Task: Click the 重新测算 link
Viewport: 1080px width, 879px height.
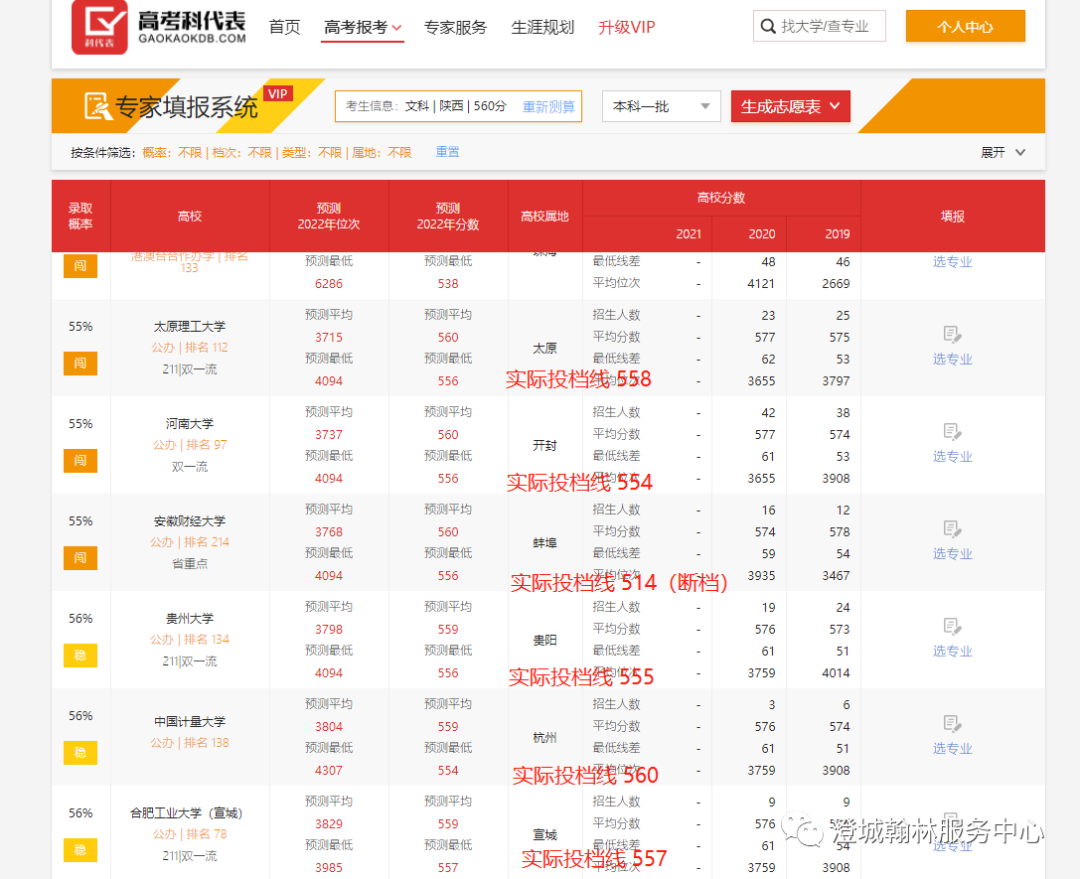Action: 548,106
